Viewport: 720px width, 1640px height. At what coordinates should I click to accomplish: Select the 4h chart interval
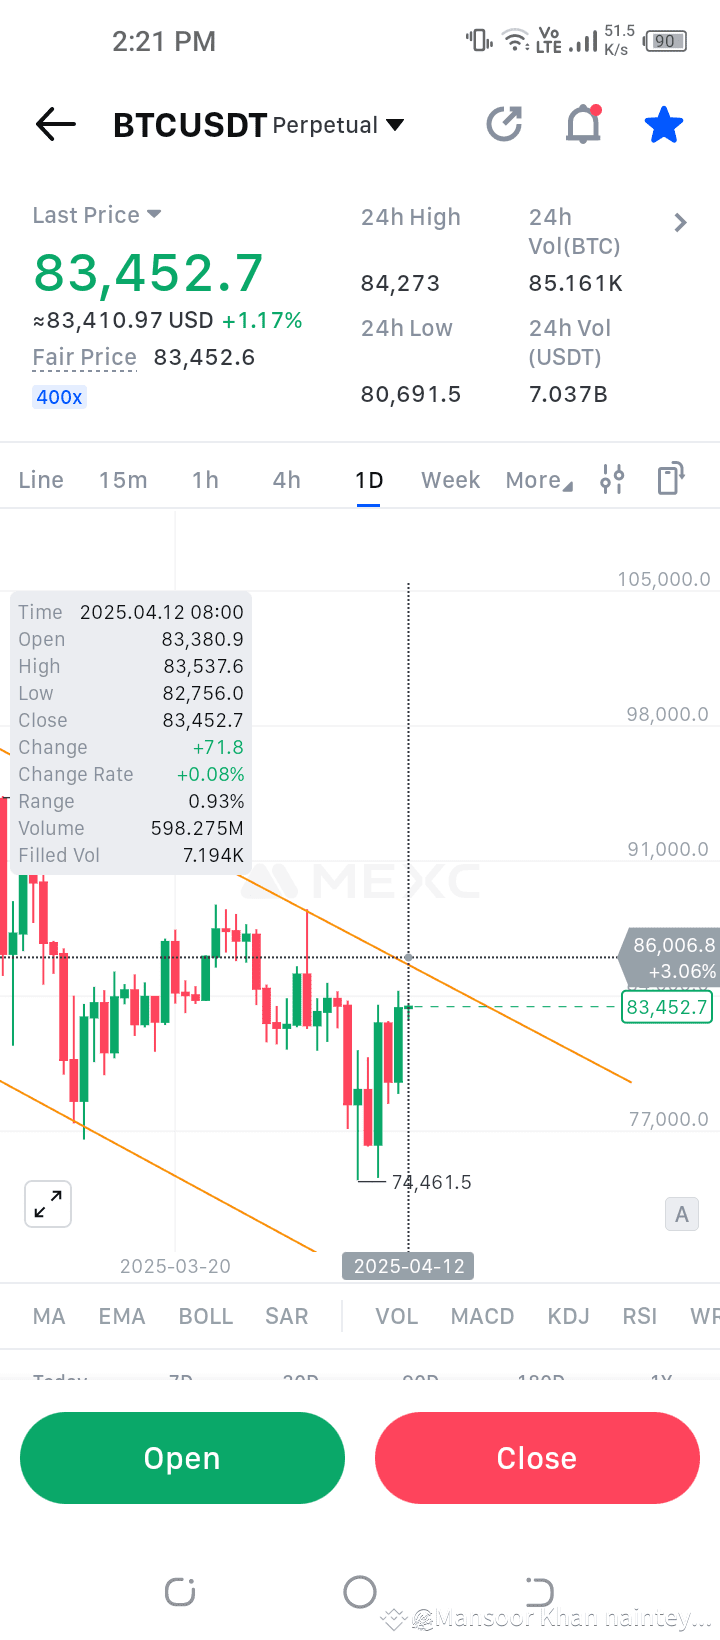pyautogui.click(x=285, y=479)
